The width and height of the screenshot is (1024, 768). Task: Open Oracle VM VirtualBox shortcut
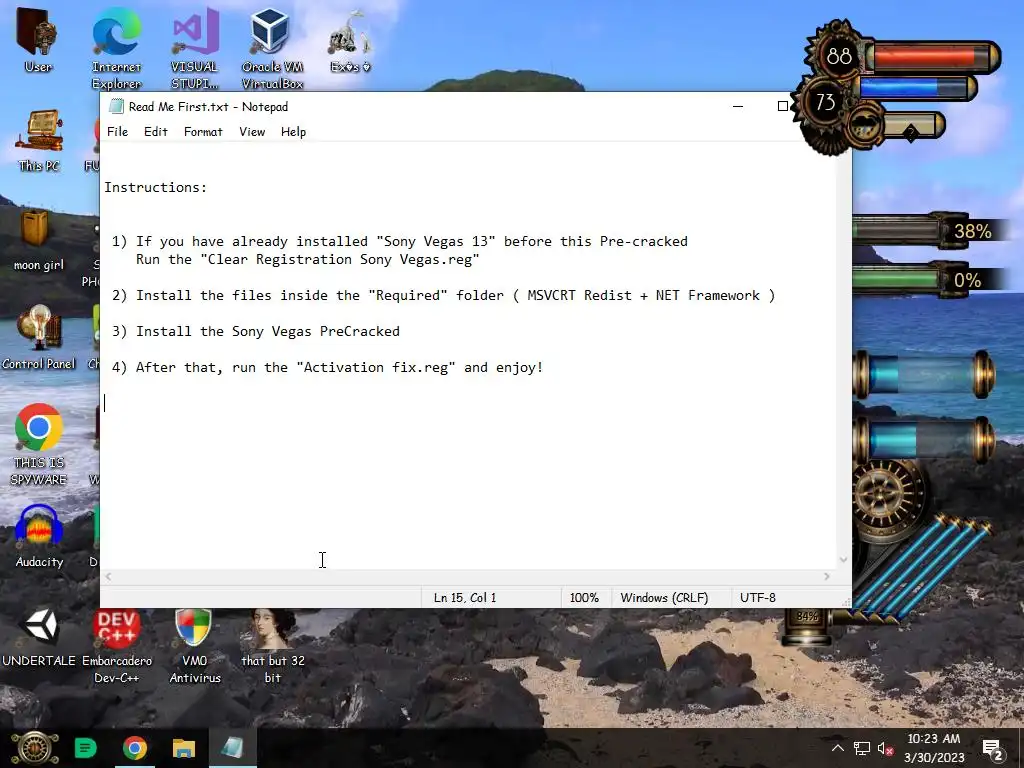[272, 47]
